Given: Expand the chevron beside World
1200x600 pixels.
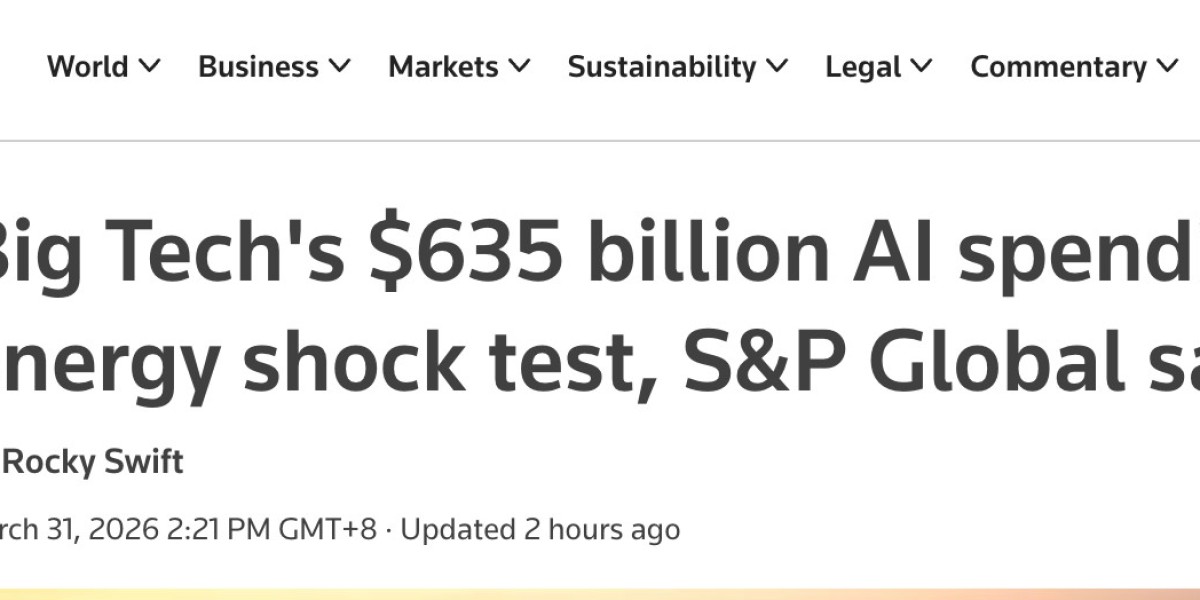Looking at the screenshot, I should [149, 67].
